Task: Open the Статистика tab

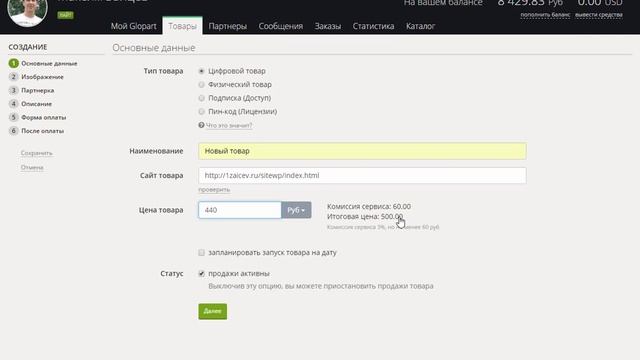Action: pos(373,26)
